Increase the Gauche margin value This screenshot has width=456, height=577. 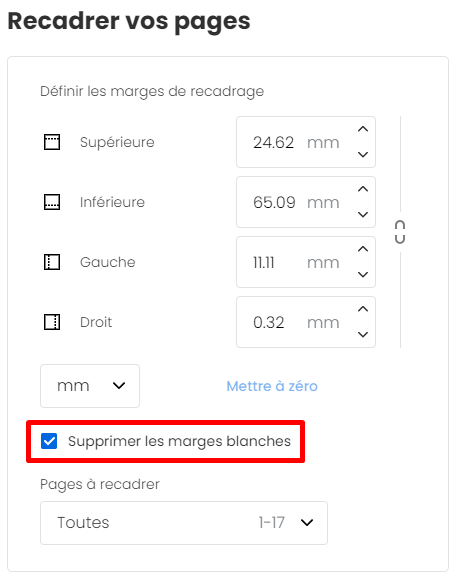coord(363,249)
